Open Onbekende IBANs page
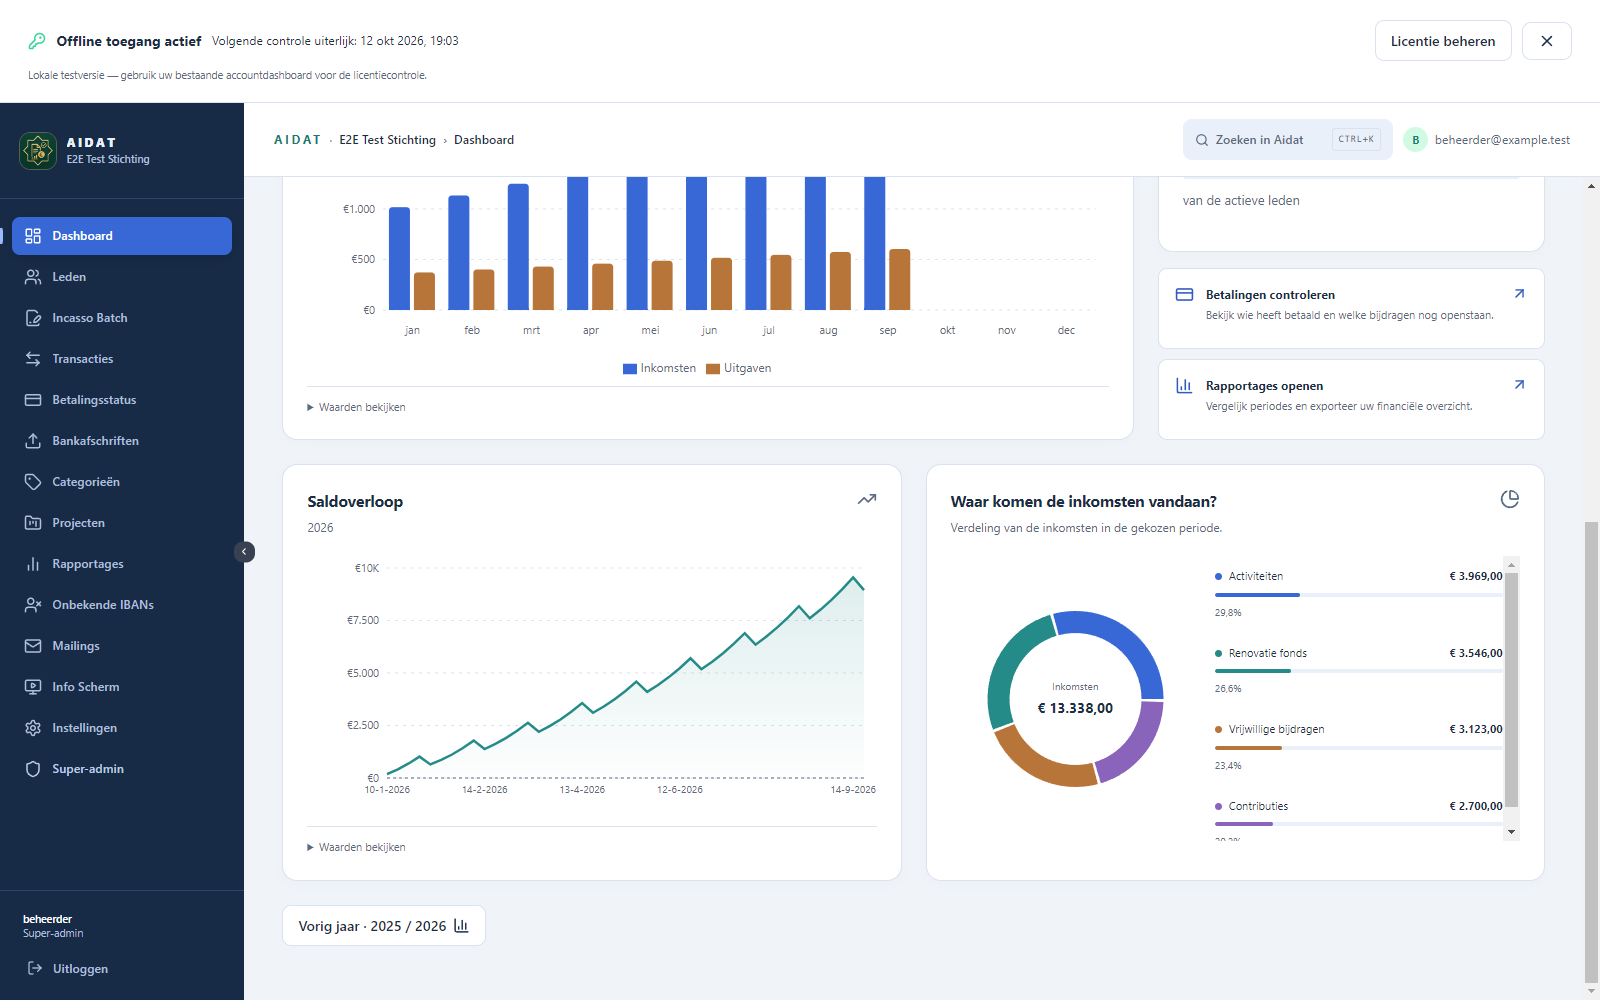This screenshot has width=1600, height=1000. [122, 605]
